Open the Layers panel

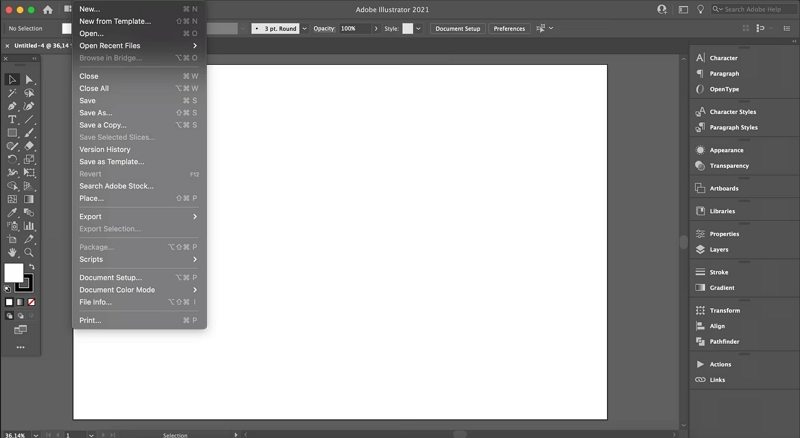tap(719, 249)
